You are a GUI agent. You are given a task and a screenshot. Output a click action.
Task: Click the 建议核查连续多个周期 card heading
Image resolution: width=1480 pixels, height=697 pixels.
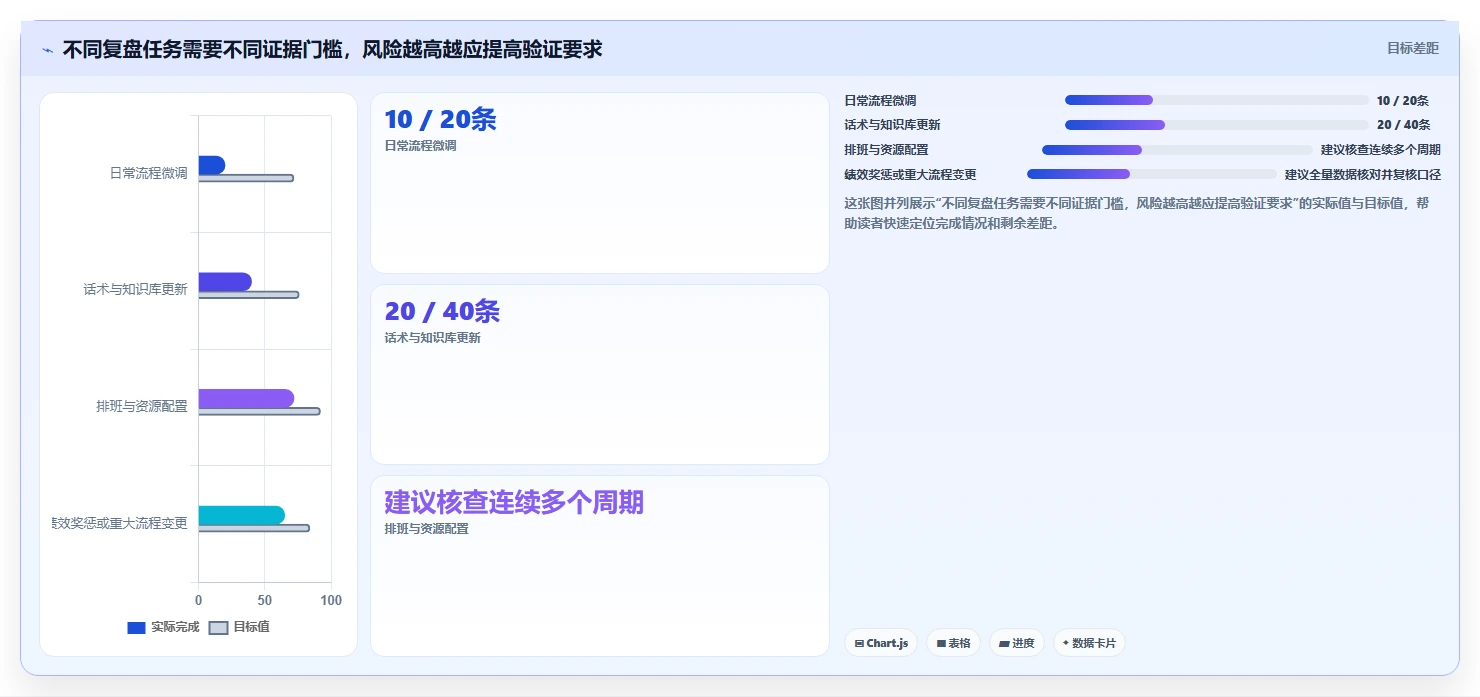[x=514, y=502]
